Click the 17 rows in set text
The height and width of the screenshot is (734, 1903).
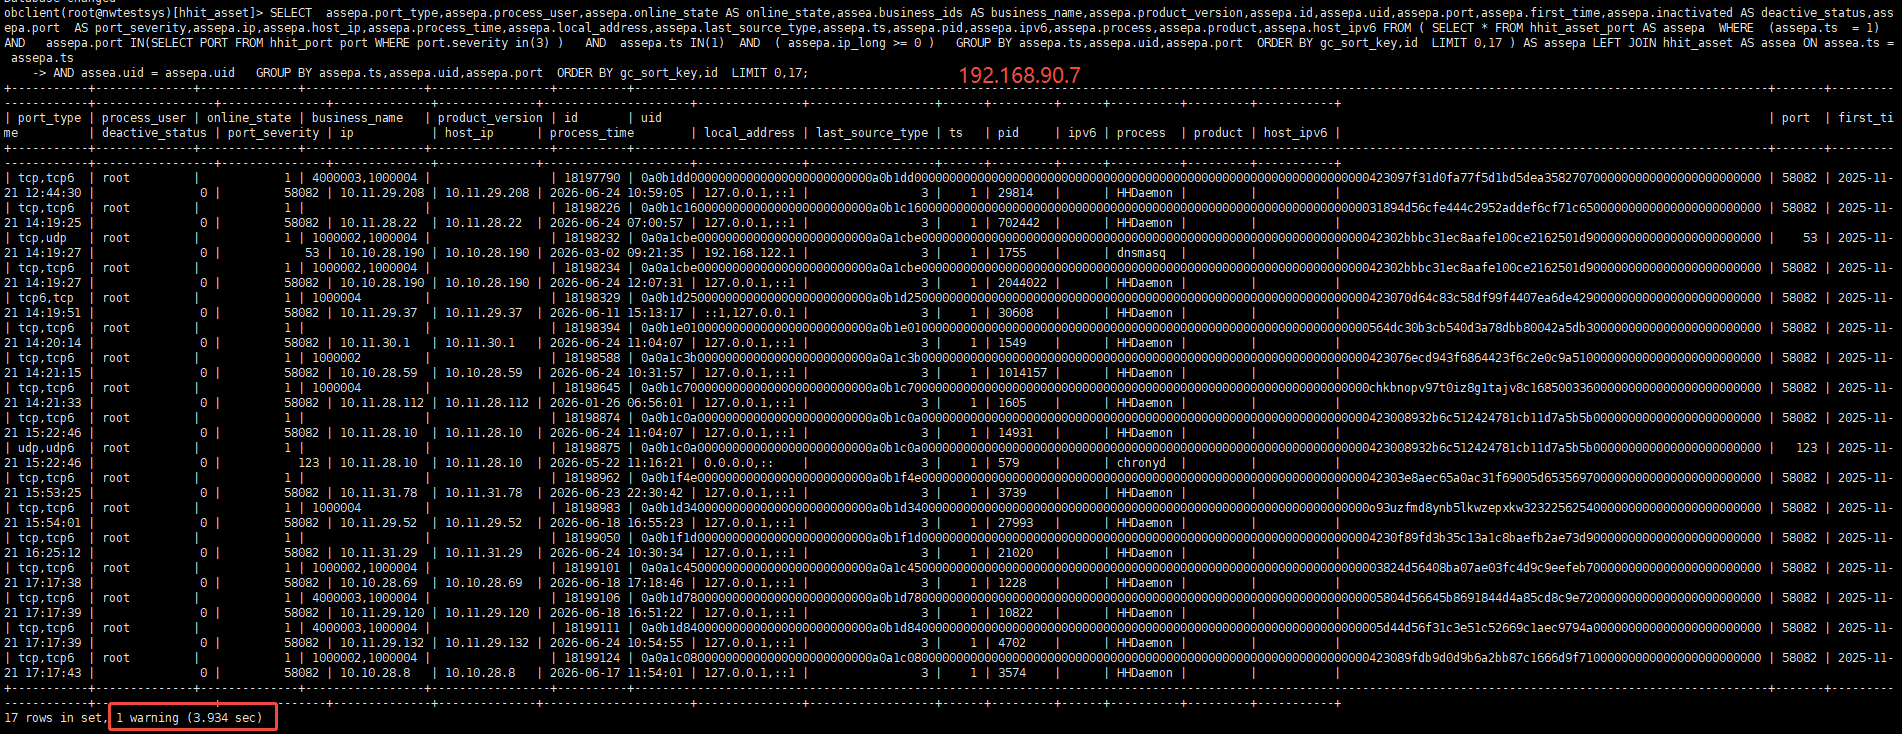[x=52, y=718]
